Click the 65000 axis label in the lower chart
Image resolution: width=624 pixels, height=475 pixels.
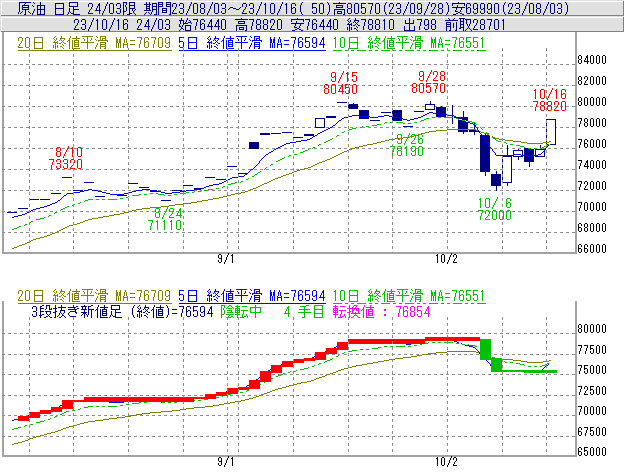pos(592,452)
